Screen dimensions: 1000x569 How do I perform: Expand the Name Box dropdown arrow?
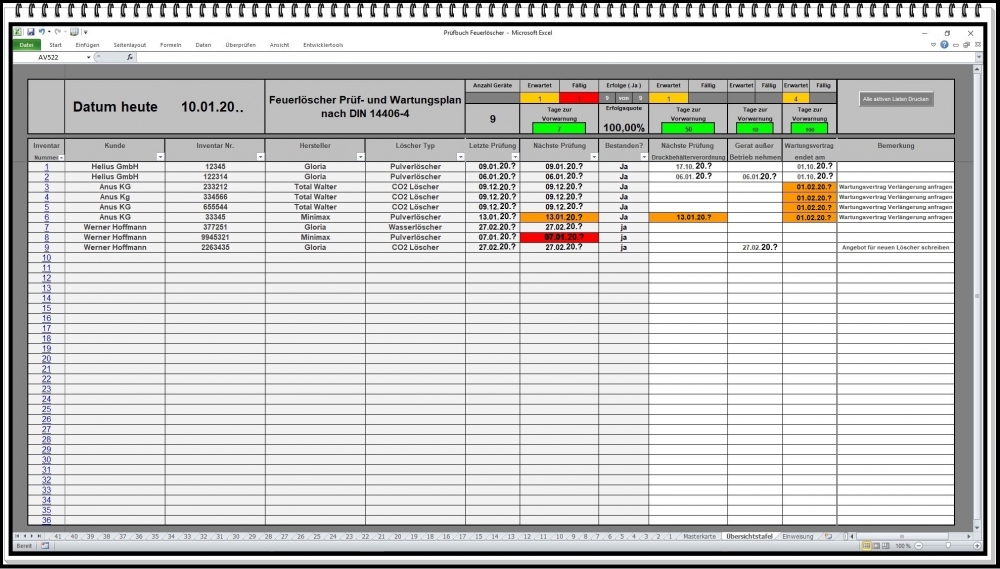click(89, 57)
